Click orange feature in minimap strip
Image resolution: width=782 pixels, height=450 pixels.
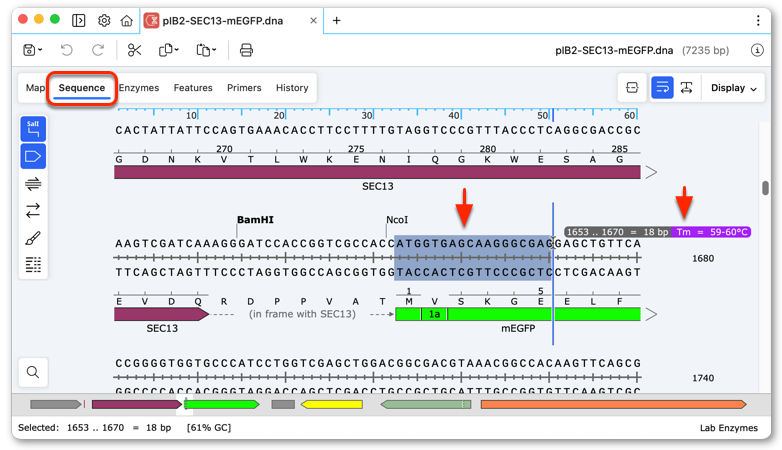tap(613, 404)
